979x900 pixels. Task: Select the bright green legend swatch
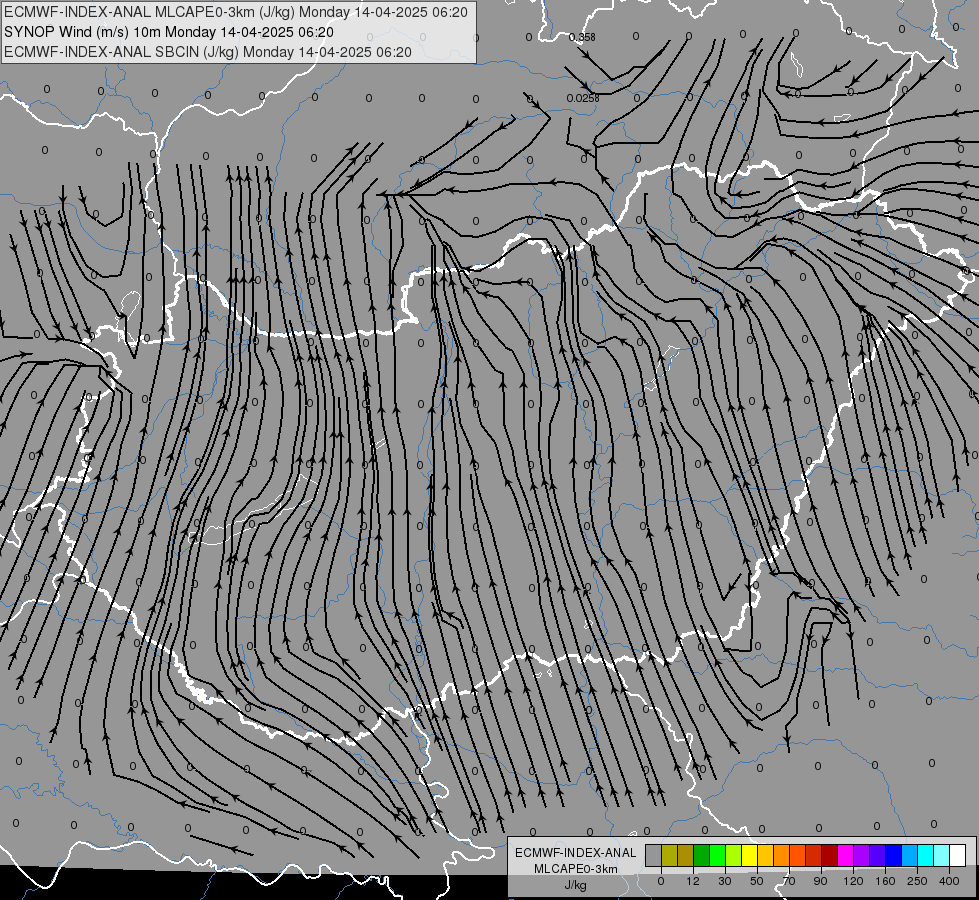coord(717,855)
